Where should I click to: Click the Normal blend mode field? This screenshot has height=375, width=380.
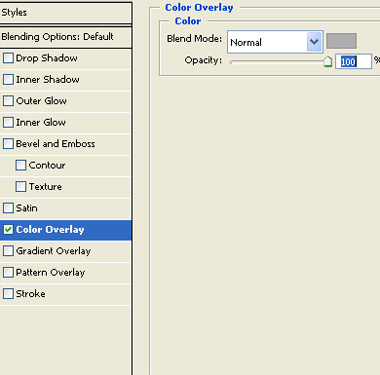275,42
